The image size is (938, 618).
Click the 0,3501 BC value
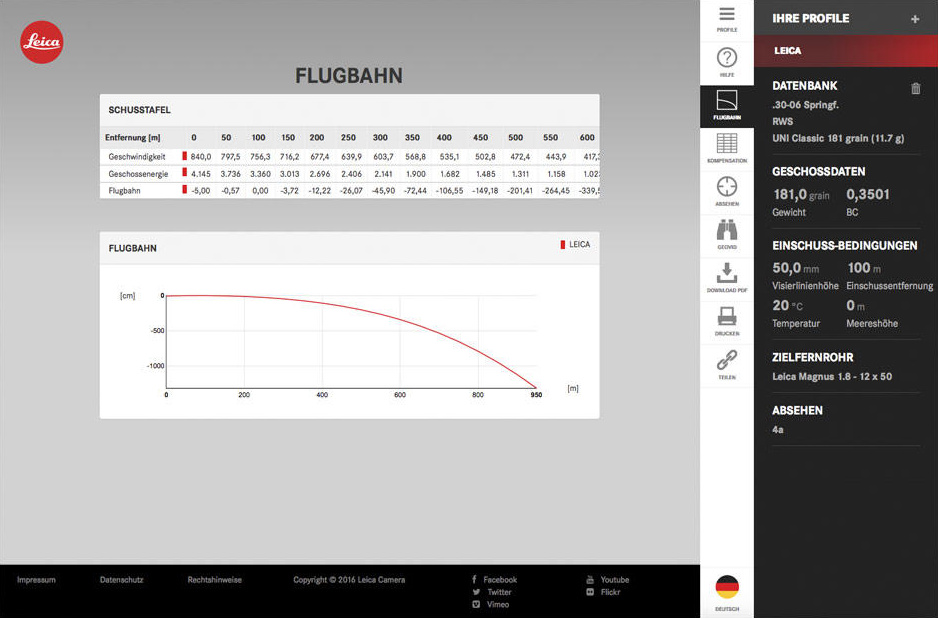868,194
